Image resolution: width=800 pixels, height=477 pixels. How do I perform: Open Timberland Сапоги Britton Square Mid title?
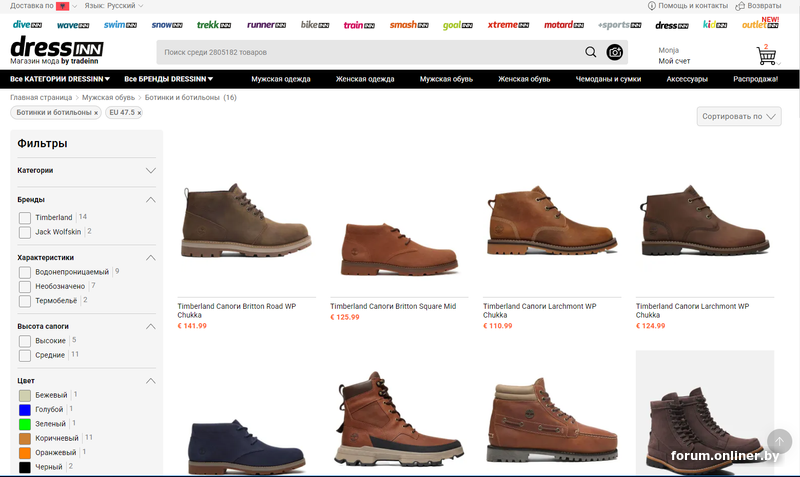coord(393,306)
